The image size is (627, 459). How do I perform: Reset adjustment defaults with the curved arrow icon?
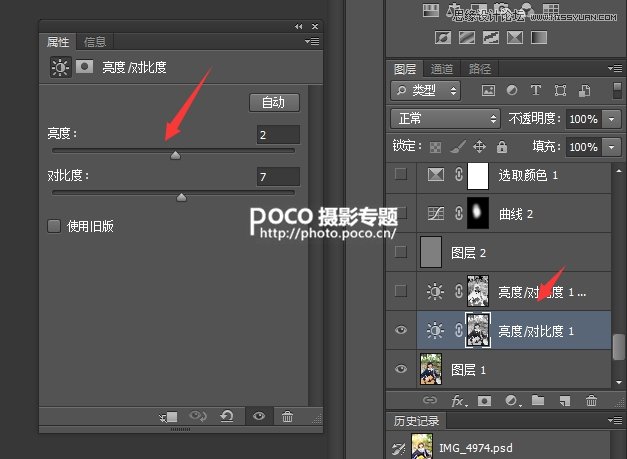tap(227, 417)
